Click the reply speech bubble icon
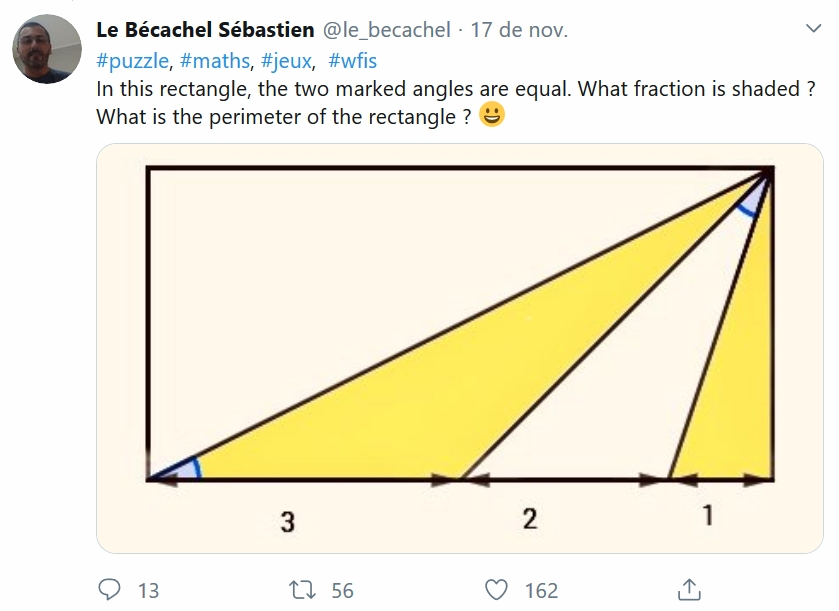The width and height of the screenshot is (839, 611). [x=109, y=590]
